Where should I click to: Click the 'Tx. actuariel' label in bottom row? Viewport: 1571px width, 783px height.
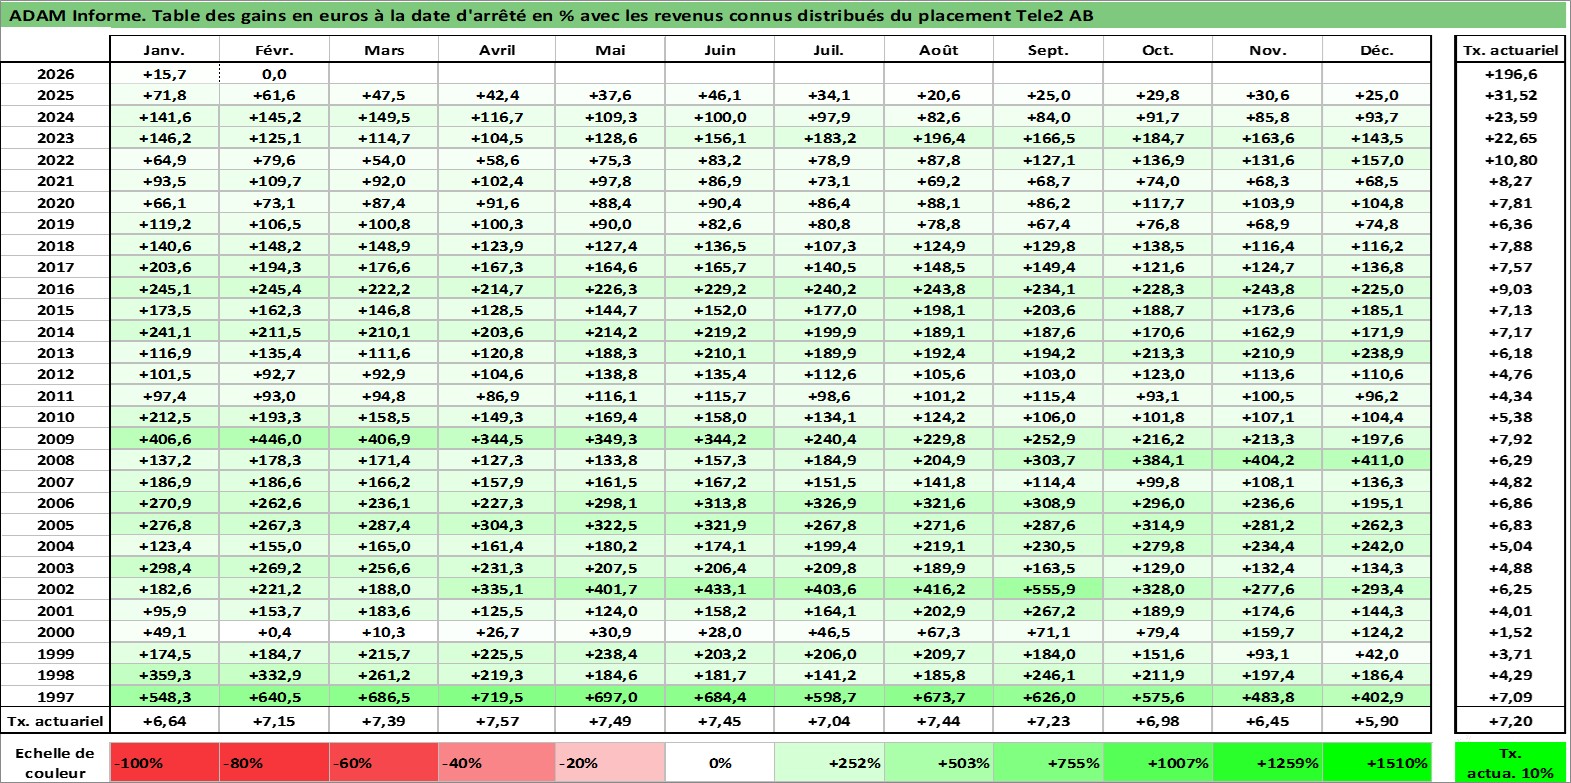click(55, 721)
